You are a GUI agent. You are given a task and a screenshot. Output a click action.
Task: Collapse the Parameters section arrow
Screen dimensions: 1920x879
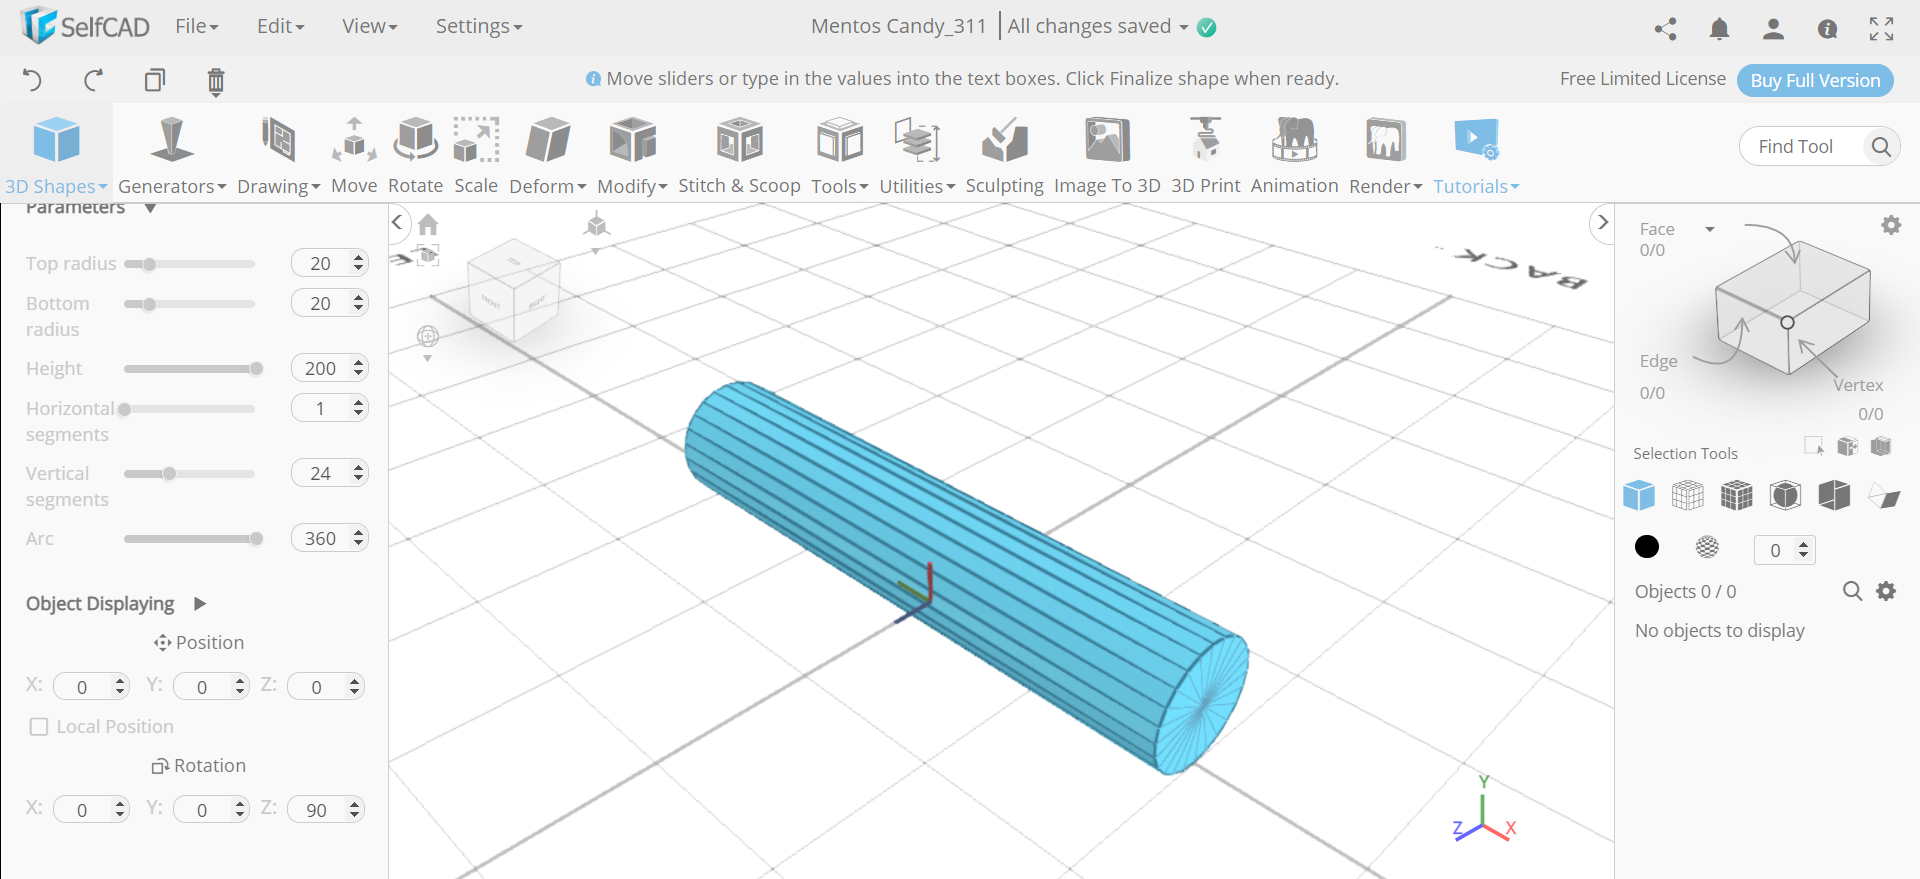pyautogui.click(x=150, y=208)
